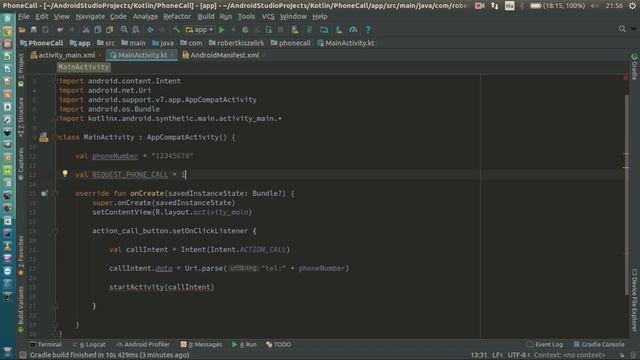Click the override gutter icon beside onCreate

(44, 193)
